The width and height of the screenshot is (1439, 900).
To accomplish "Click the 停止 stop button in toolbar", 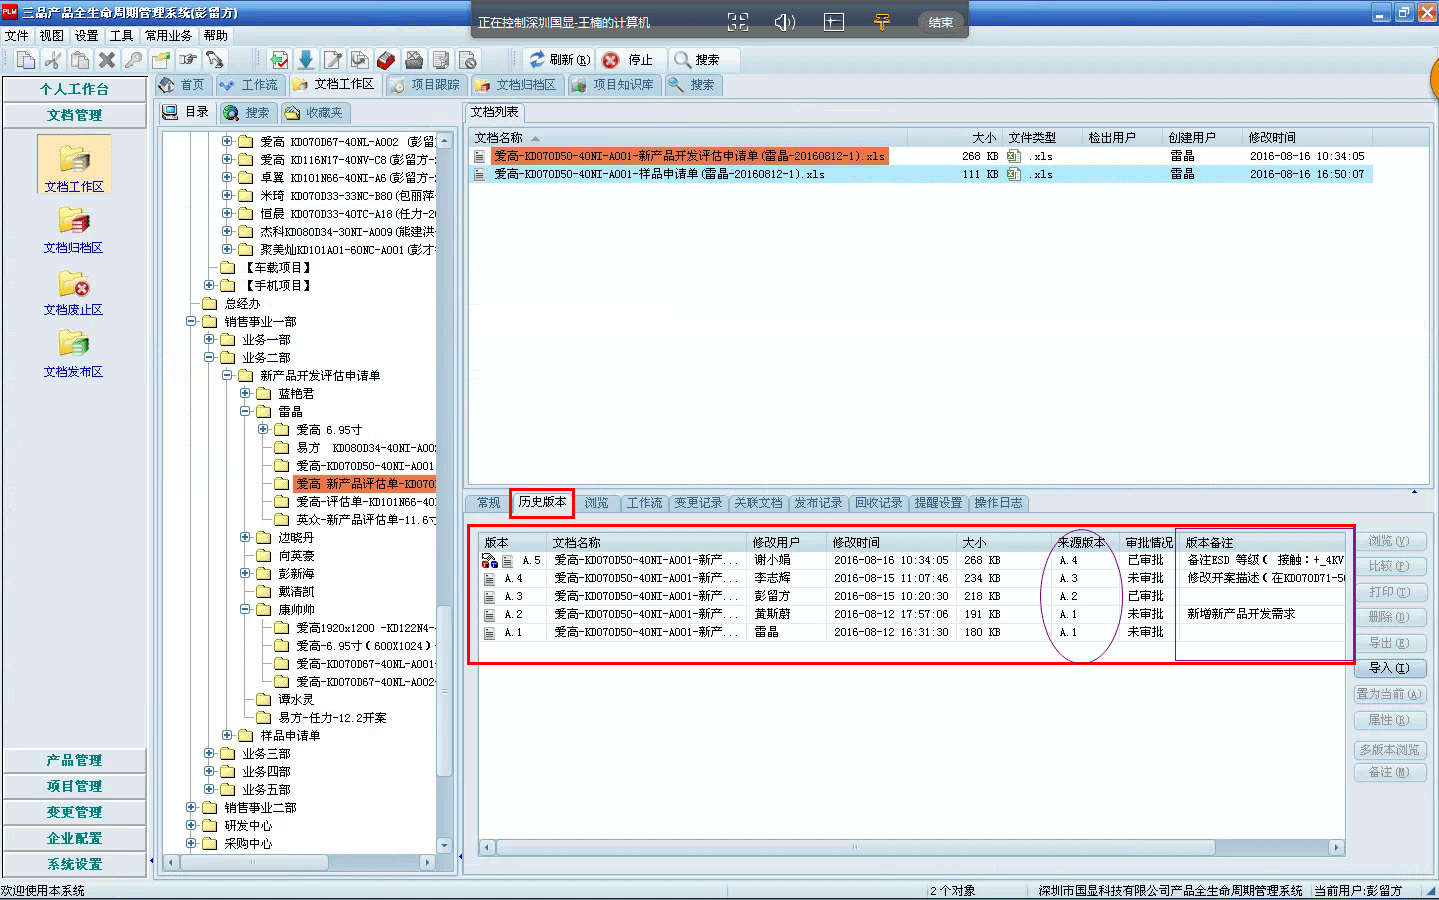I will [x=628, y=60].
